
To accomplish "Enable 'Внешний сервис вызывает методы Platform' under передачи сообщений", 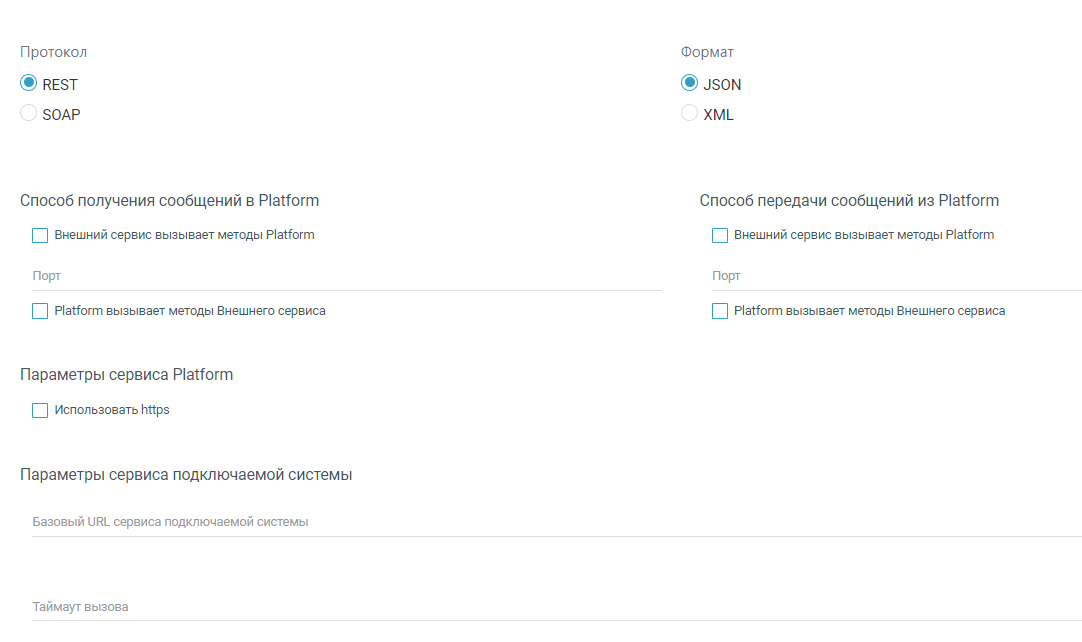I will tap(720, 236).
